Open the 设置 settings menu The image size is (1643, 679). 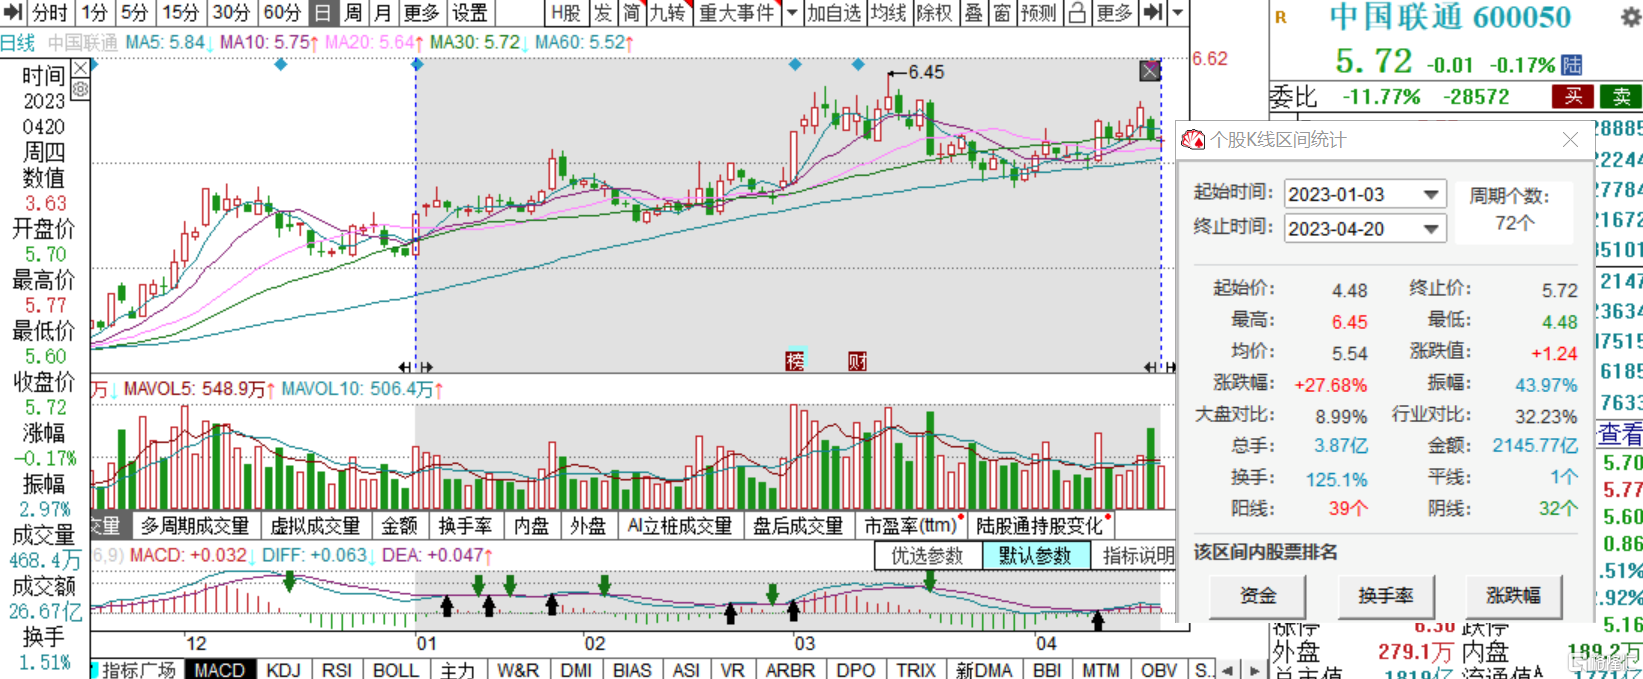click(469, 13)
